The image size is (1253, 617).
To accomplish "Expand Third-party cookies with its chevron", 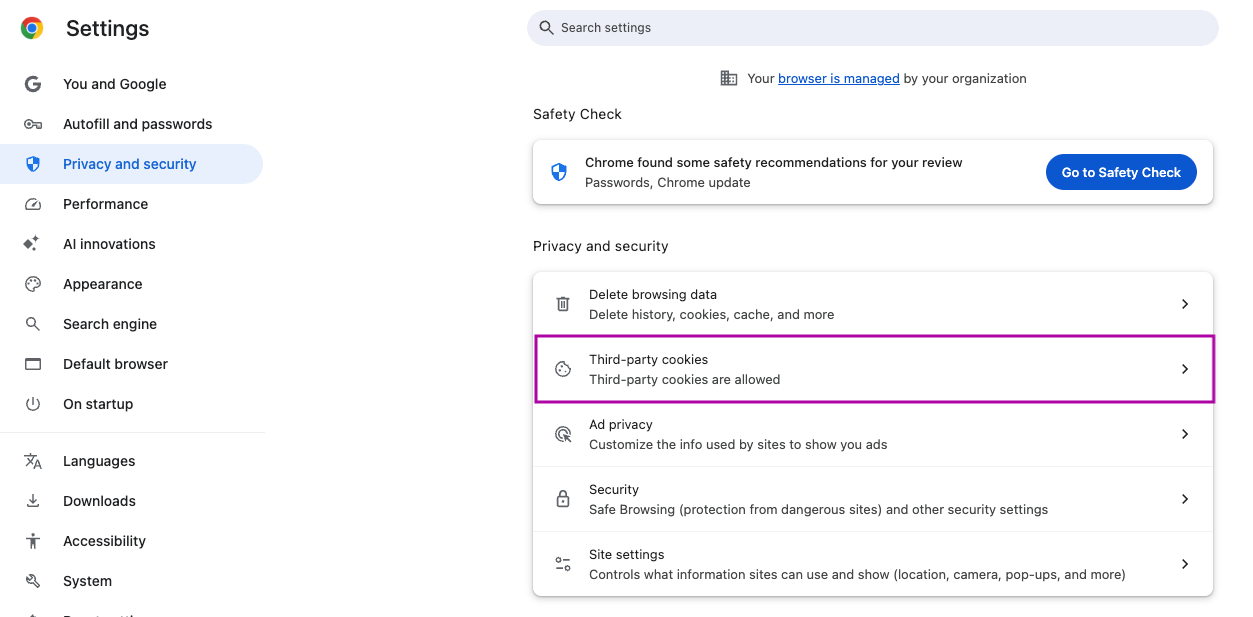I will pyautogui.click(x=1185, y=369).
